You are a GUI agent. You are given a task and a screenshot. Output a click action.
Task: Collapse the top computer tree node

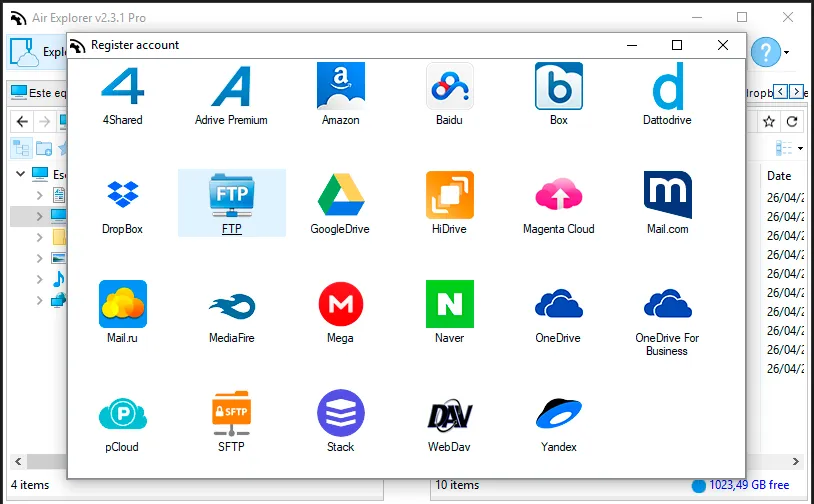click(20, 173)
